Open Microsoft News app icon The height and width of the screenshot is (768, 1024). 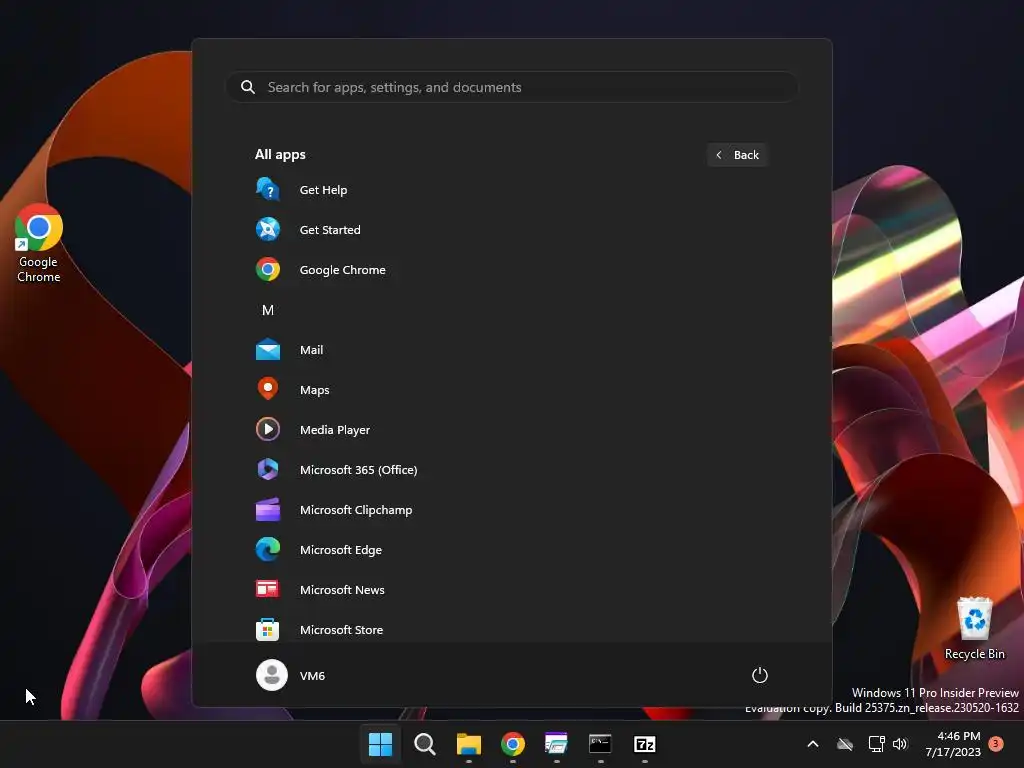click(x=268, y=590)
